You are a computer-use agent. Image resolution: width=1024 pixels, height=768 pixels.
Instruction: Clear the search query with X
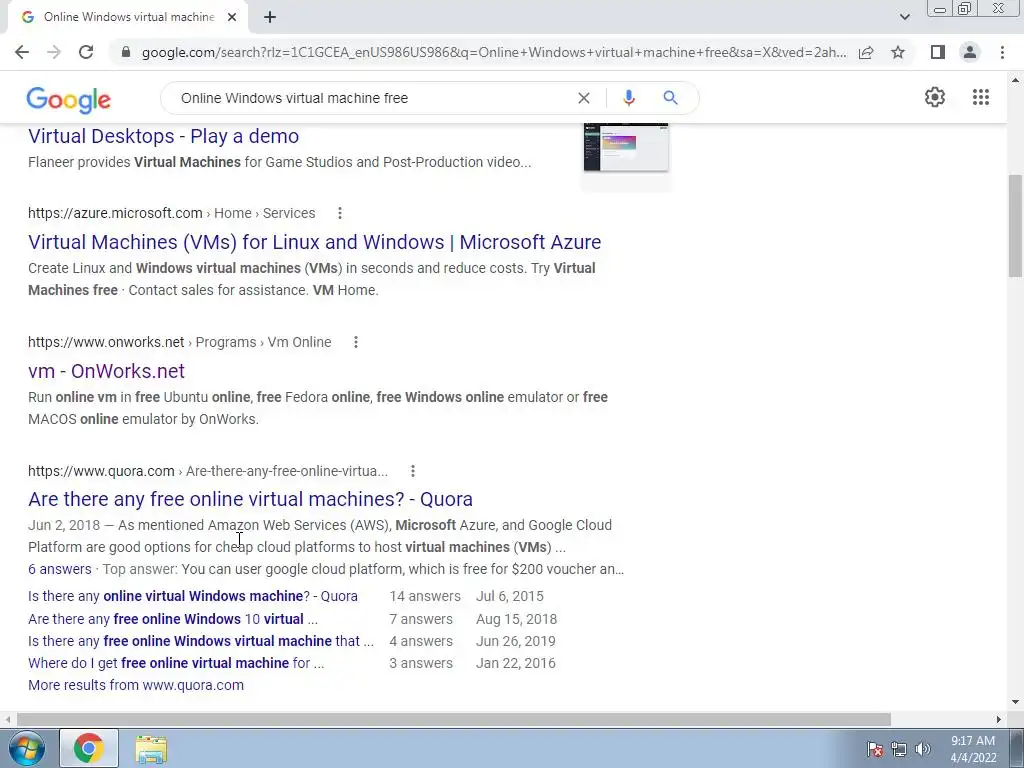point(584,98)
